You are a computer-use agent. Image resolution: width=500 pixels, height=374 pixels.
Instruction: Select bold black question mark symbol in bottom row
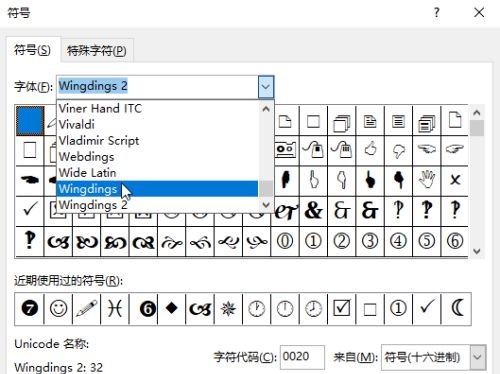point(30,241)
